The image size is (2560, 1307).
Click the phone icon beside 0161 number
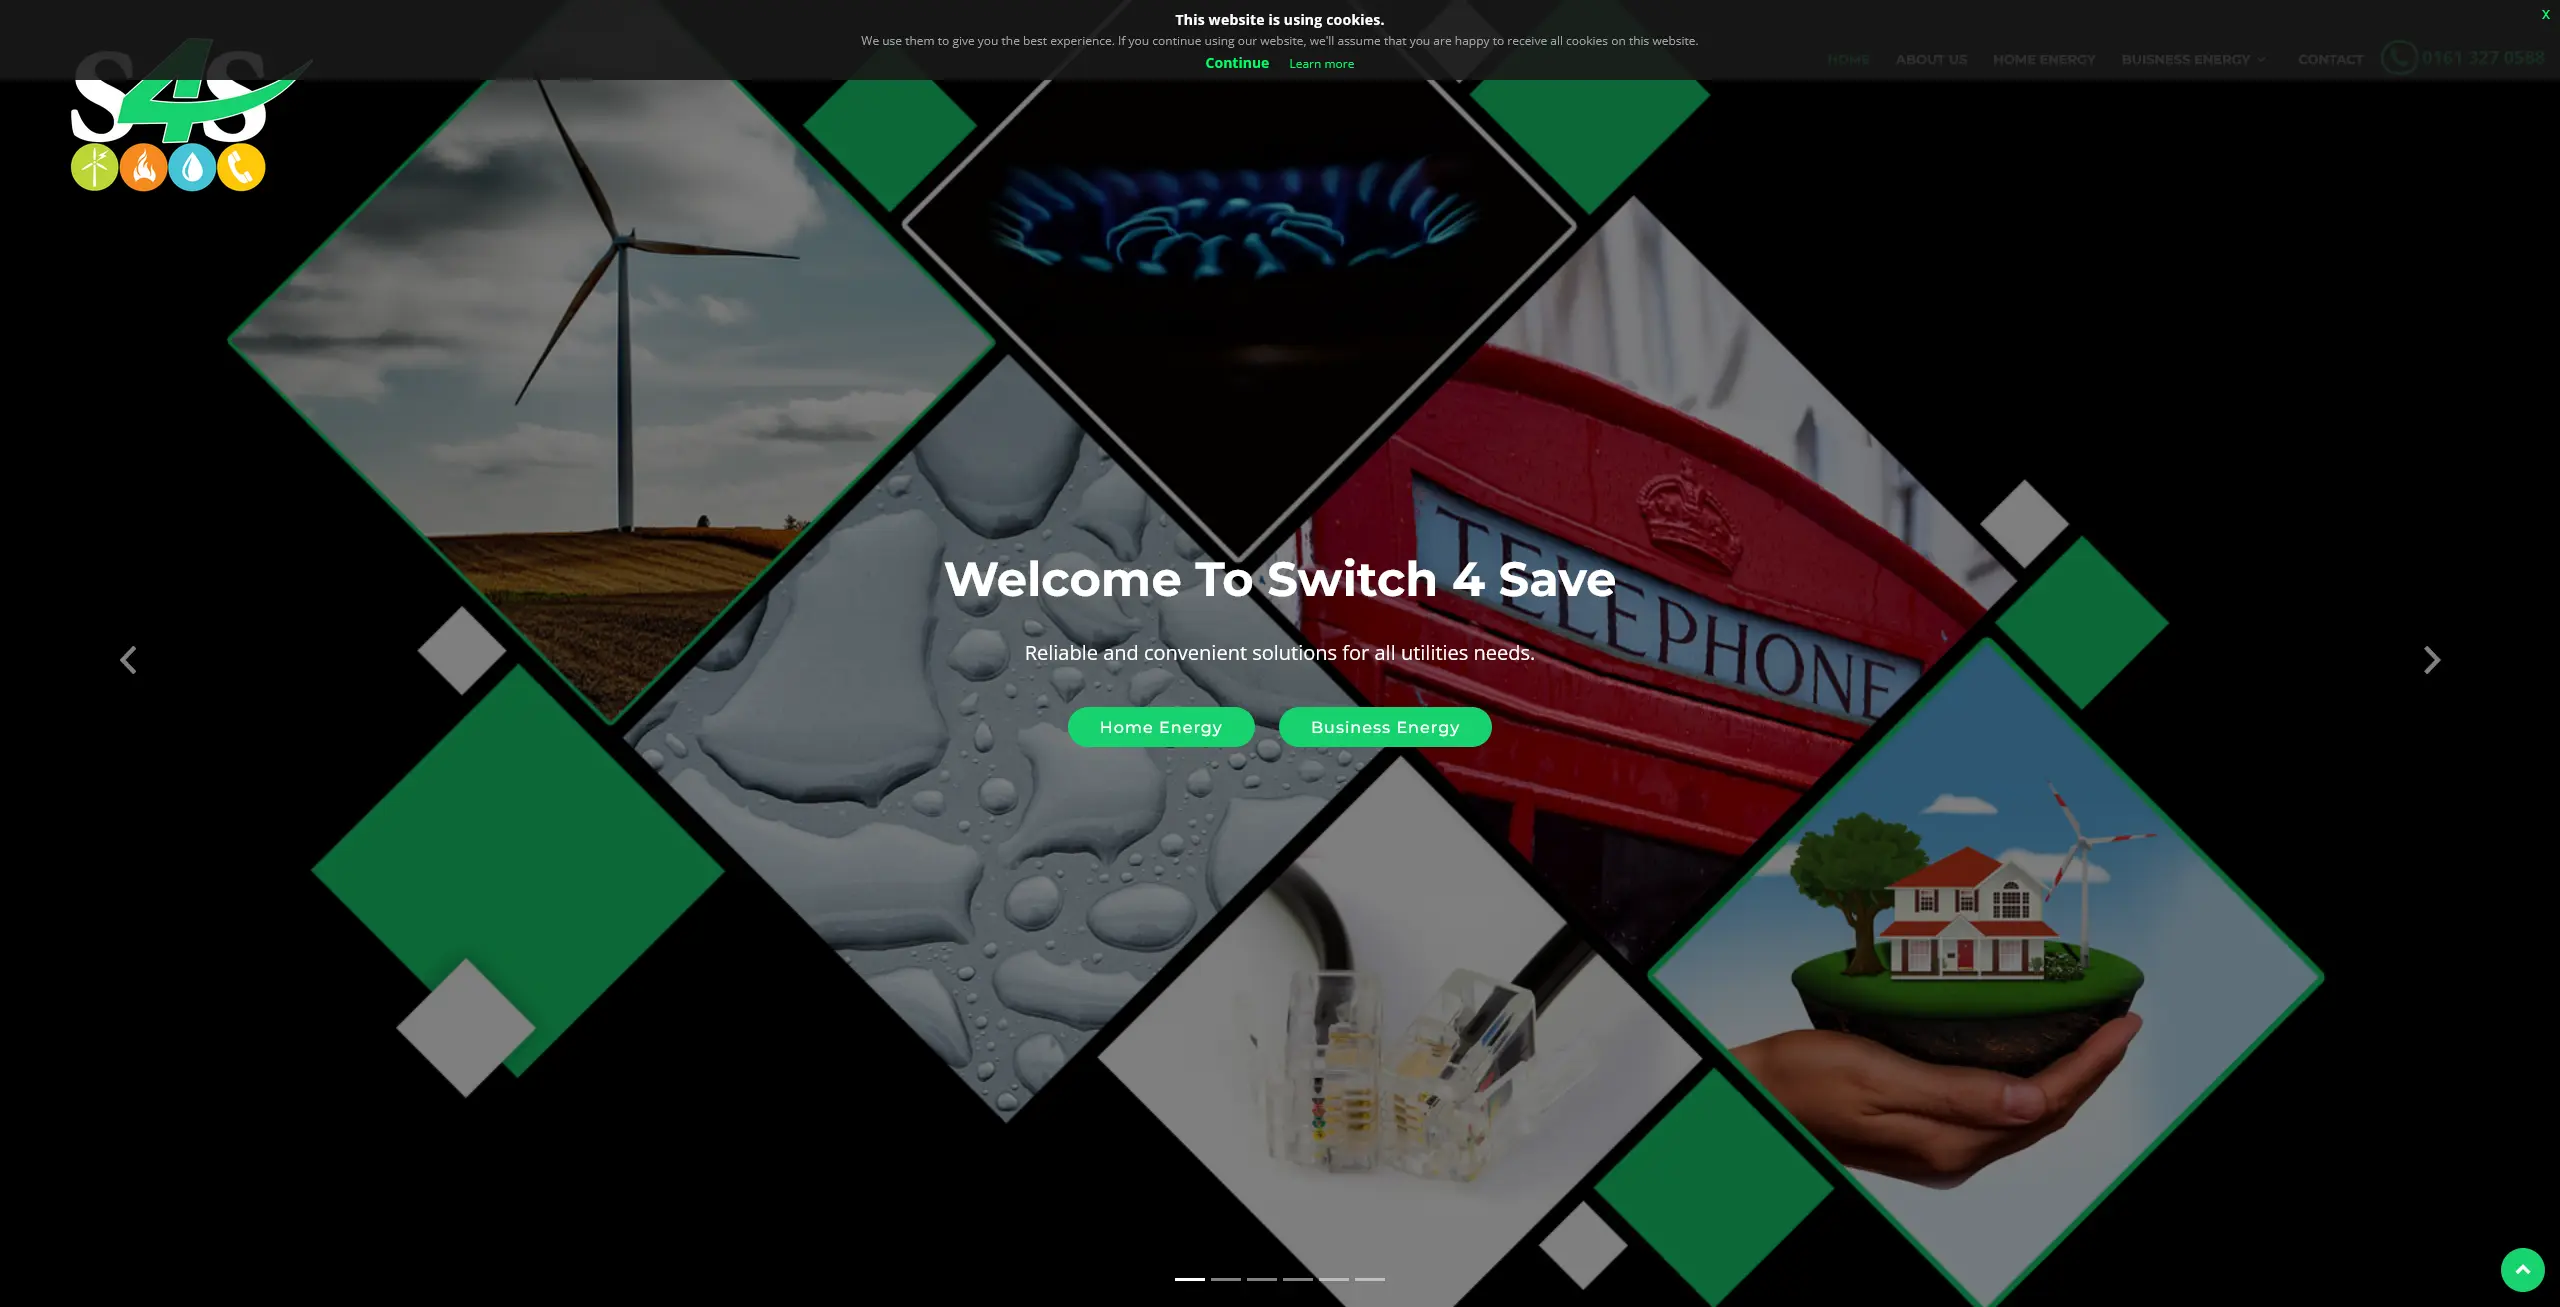(x=2399, y=58)
